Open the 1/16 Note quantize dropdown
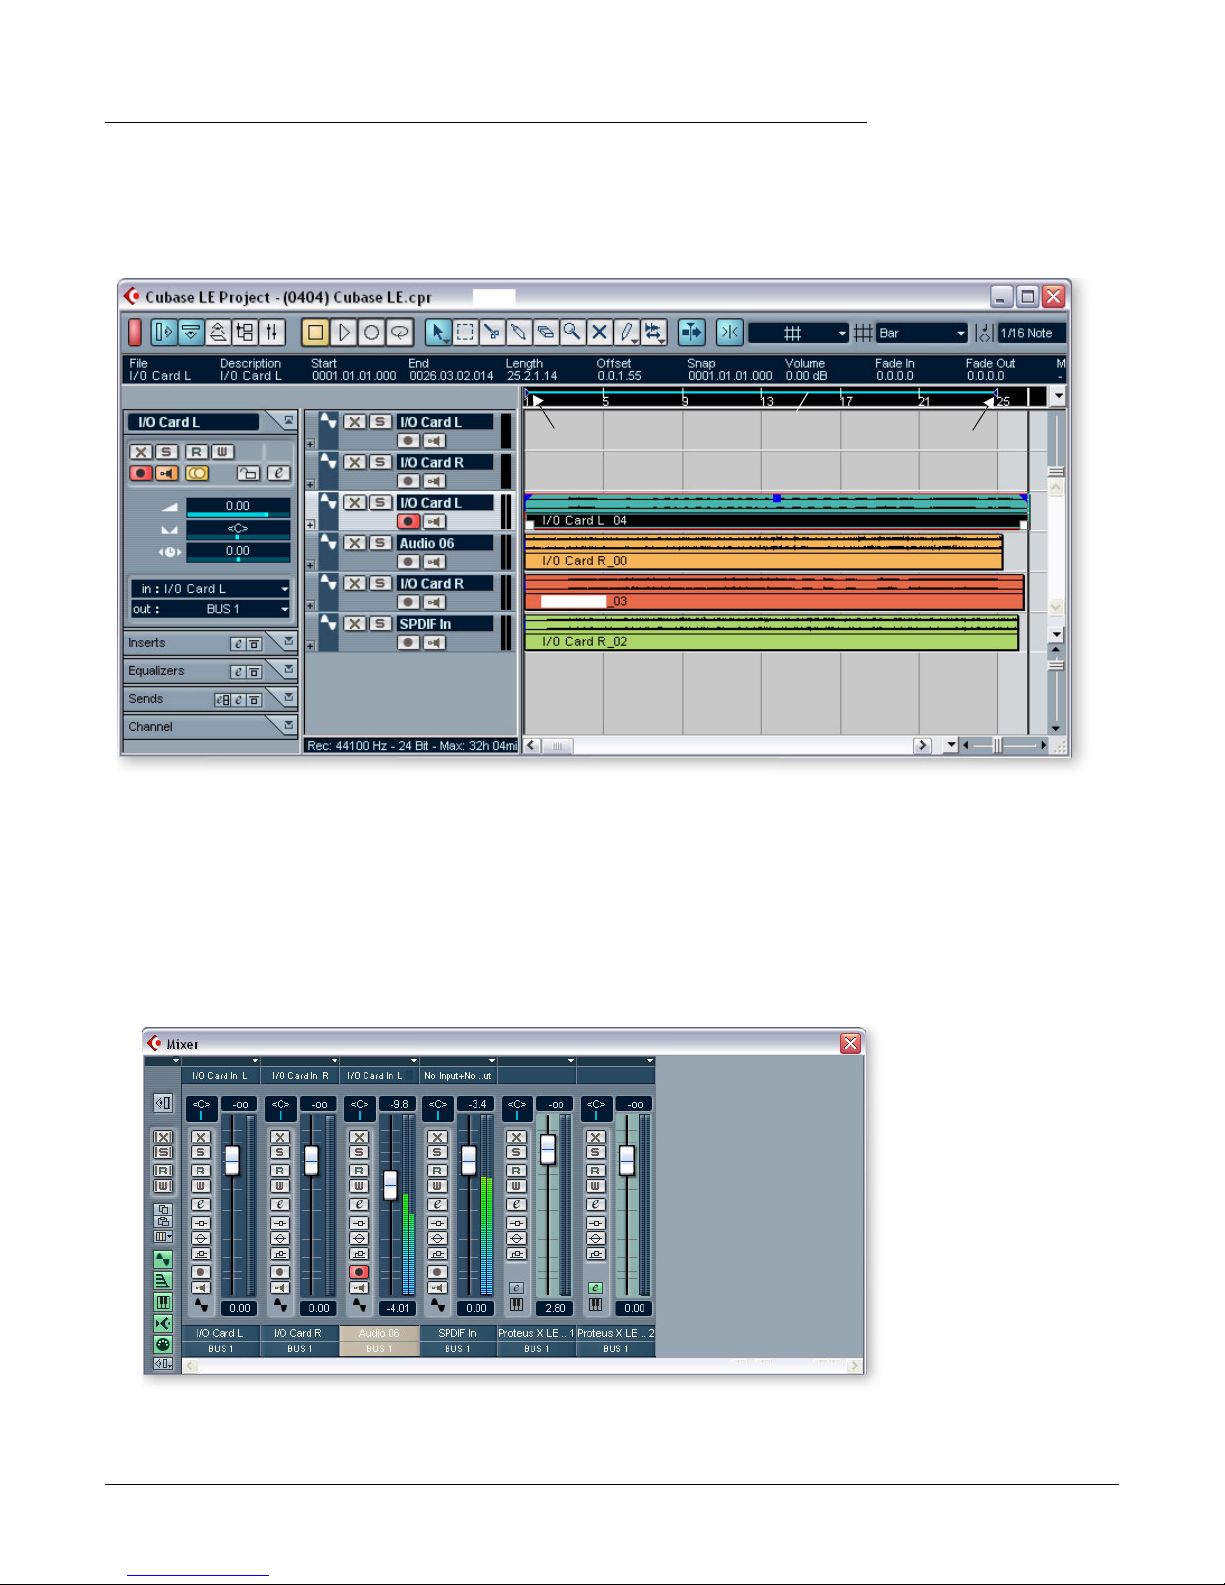Image resolution: width=1225 pixels, height=1585 pixels. 1031,333
